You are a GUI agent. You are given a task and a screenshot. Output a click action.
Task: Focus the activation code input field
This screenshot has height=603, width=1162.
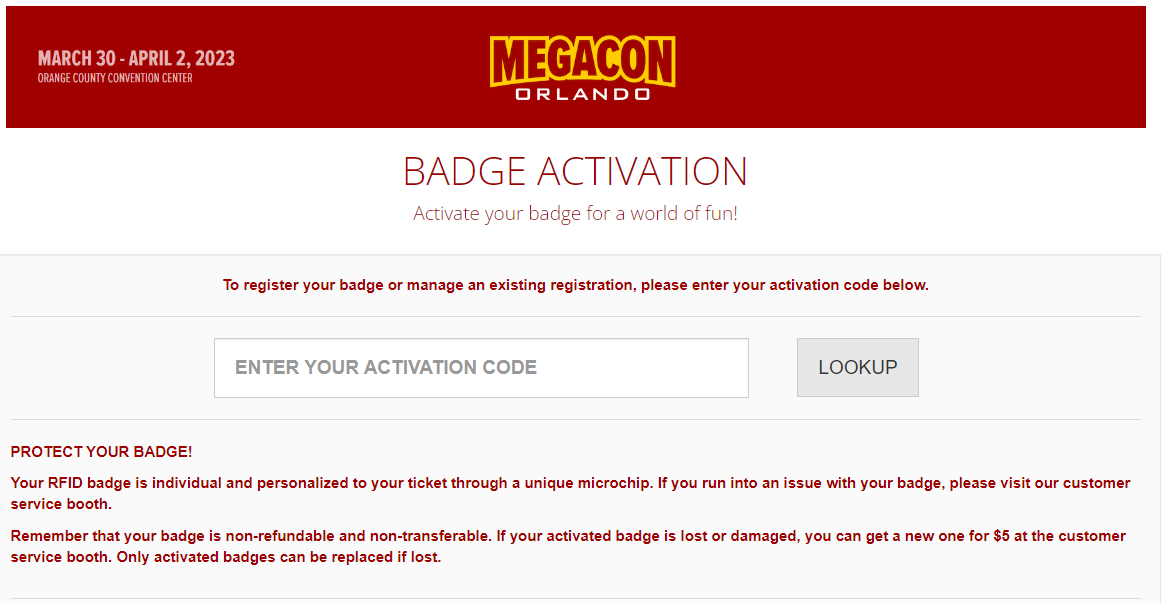coord(481,368)
